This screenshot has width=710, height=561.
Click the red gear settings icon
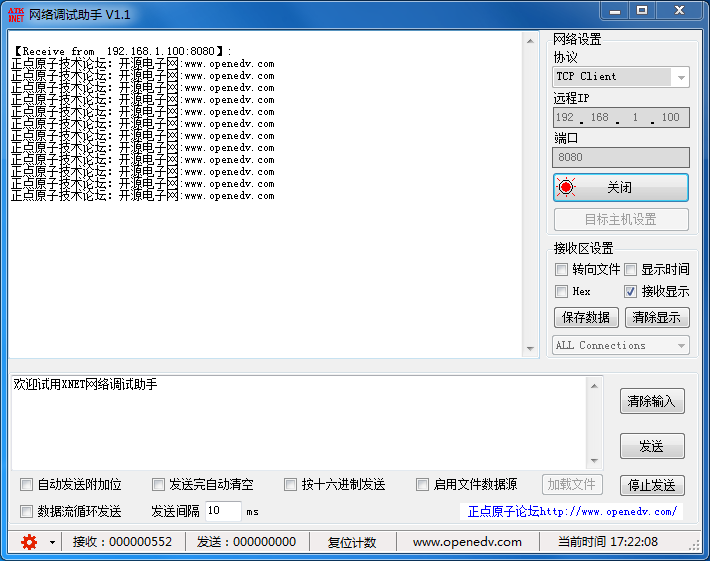click(x=29, y=542)
